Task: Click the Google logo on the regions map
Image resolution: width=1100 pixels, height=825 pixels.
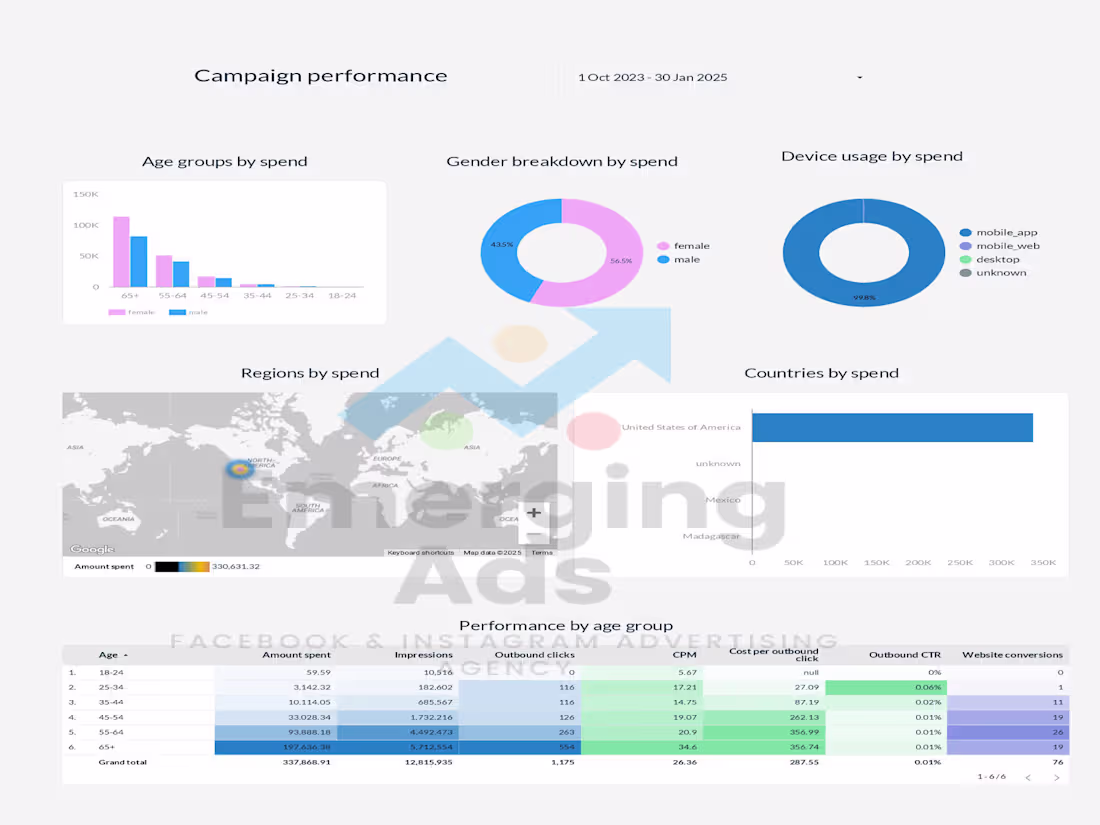Action: pos(92,549)
